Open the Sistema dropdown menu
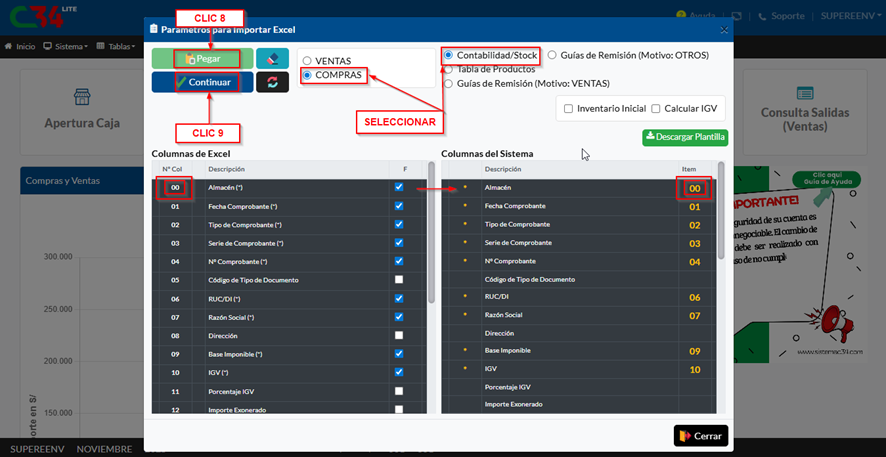Screen dimensions: 886x457 click(x=71, y=46)
